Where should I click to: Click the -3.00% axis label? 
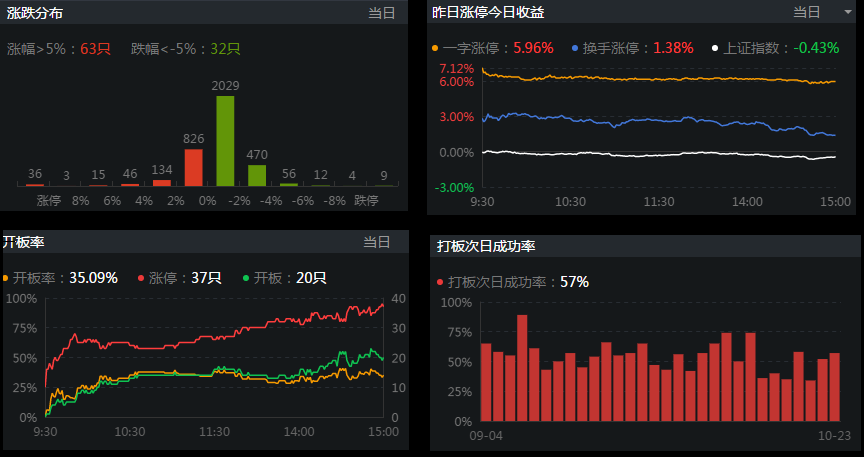point(455,188)
